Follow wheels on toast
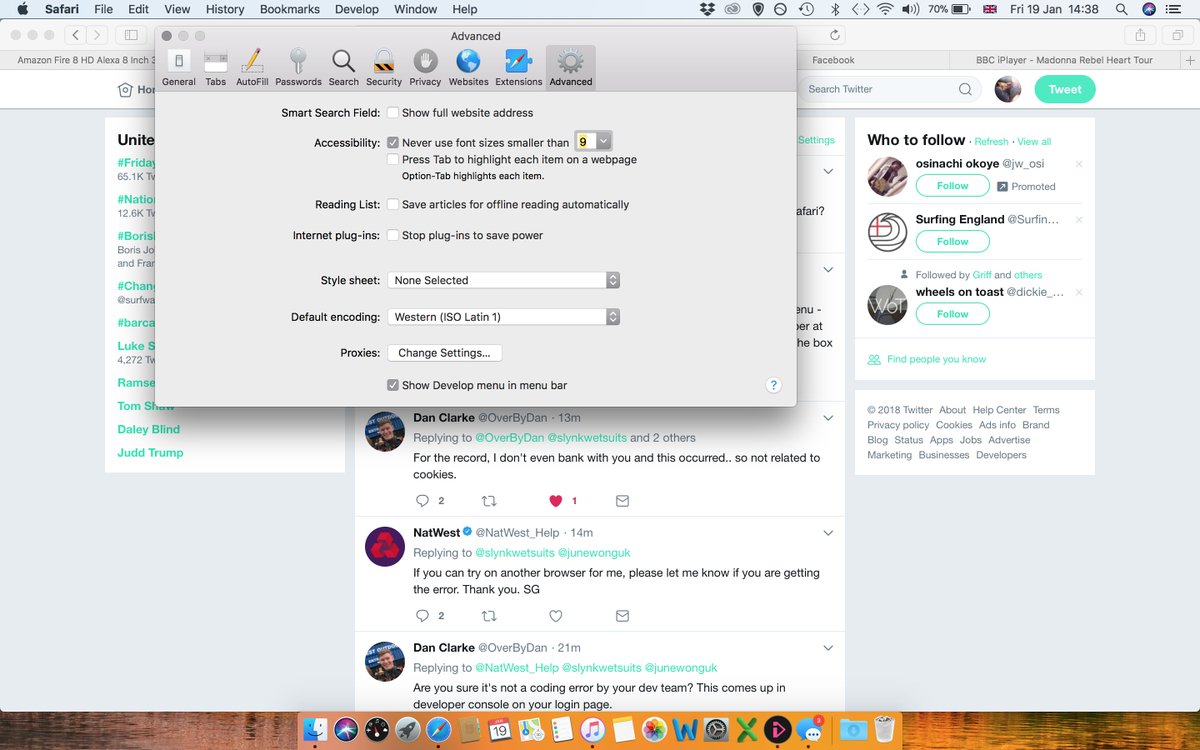Image resolution: width=1200 pixels, height=750 pixels. (952, 314)
